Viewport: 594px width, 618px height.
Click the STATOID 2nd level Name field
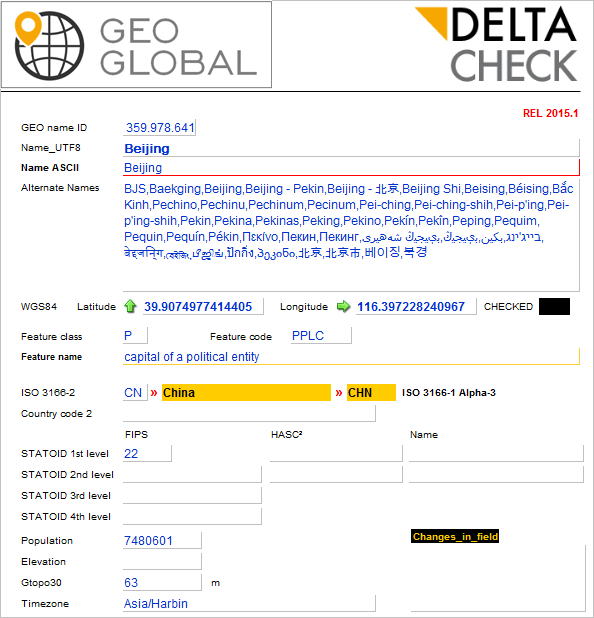click(x=496, y=474)
